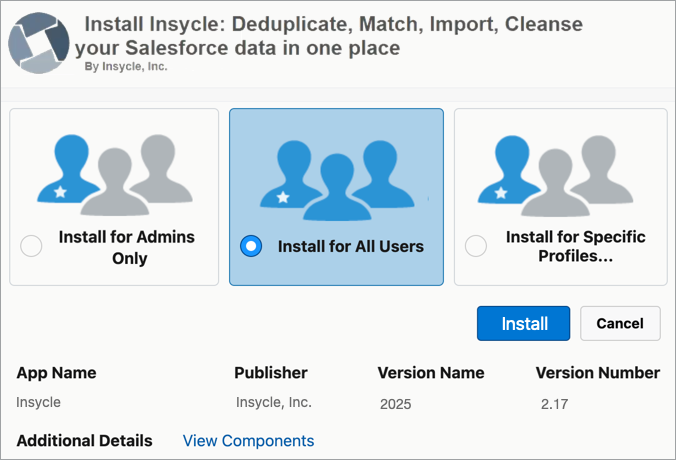The height and width of the screenshot is (460, 676).
Task: Open the View Components link
Action: point(248,441)
